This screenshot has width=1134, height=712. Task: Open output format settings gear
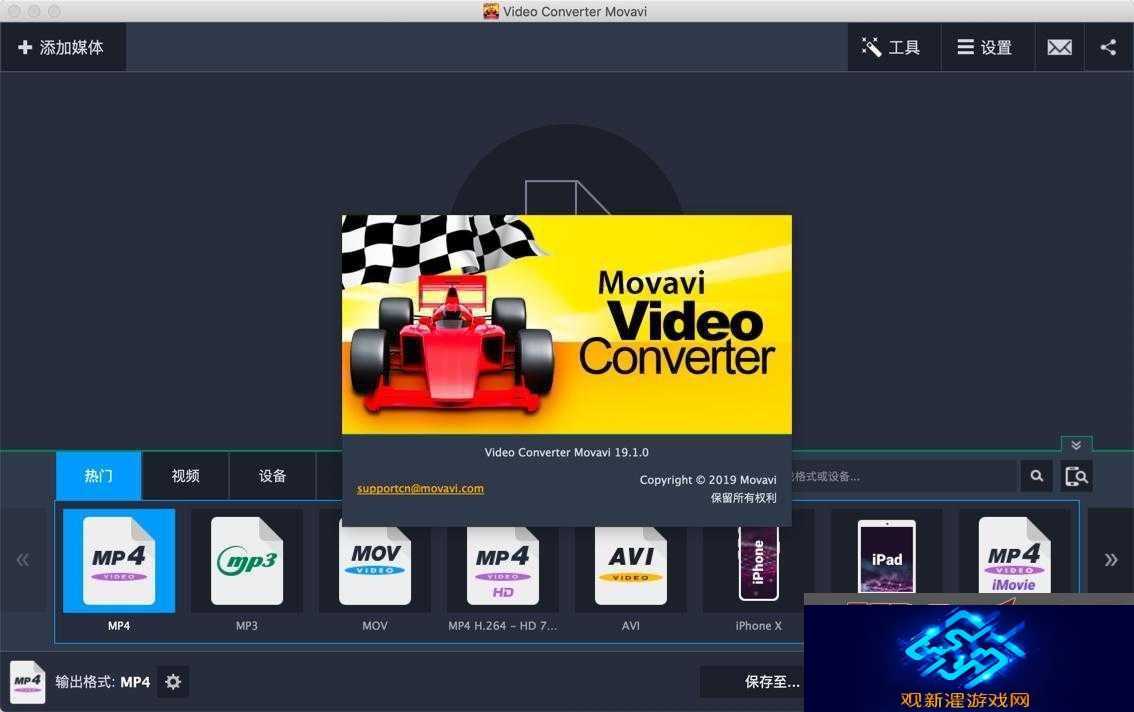coord(173,682)
